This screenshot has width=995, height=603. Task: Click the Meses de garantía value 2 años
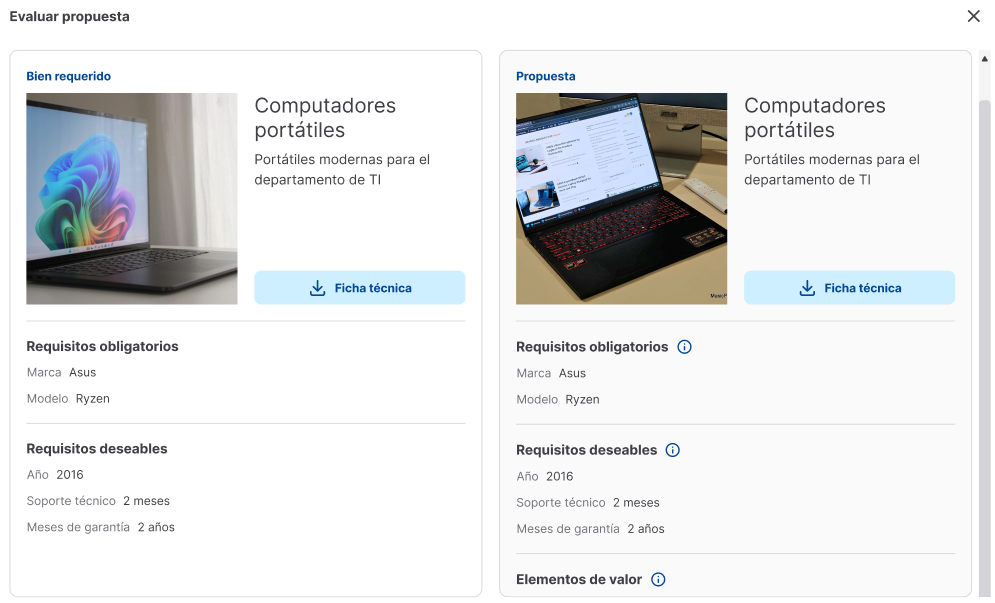pyautogui.click(x=156, y=527)
